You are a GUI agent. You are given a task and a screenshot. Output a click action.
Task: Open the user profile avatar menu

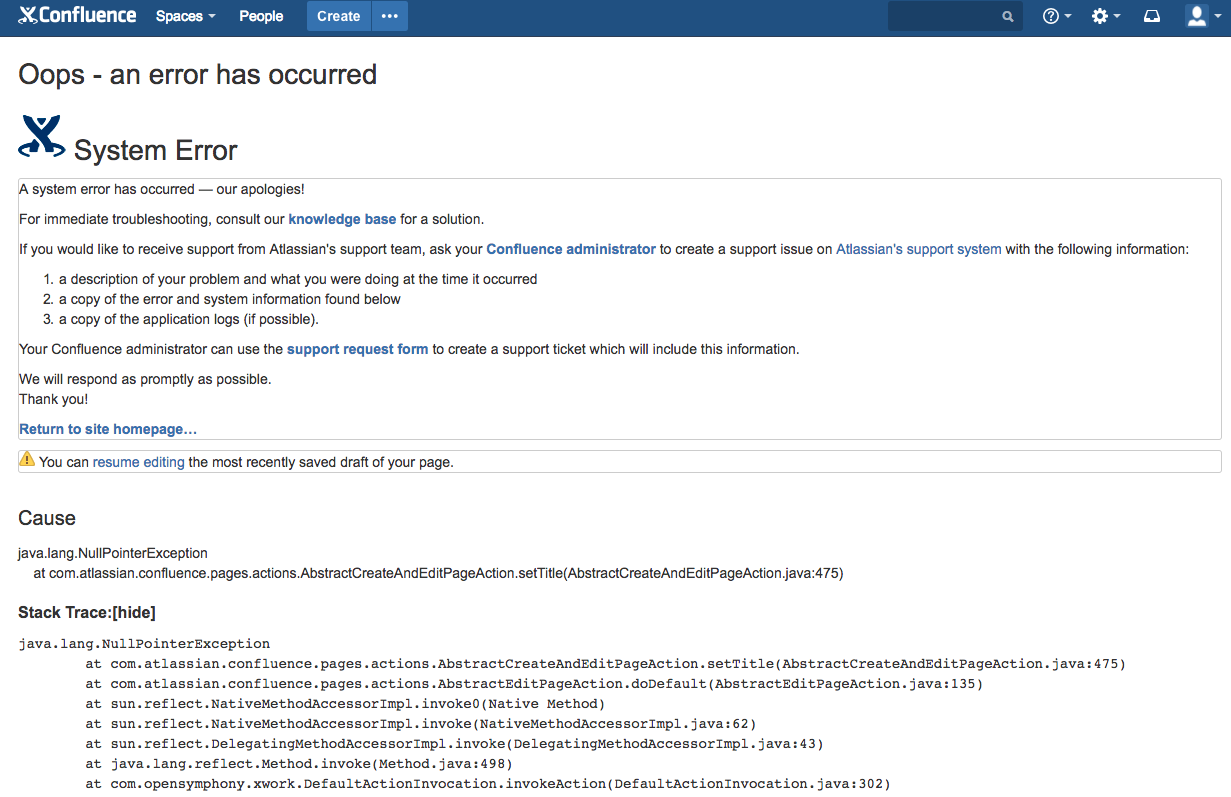point(1202,16)
